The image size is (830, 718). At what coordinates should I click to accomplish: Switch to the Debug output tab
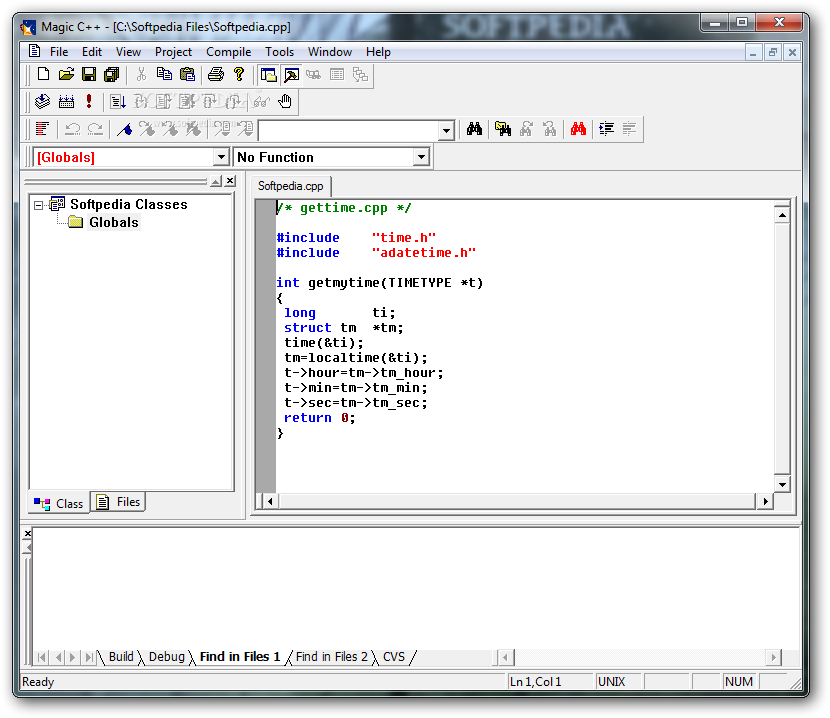[x=166, y=657]
